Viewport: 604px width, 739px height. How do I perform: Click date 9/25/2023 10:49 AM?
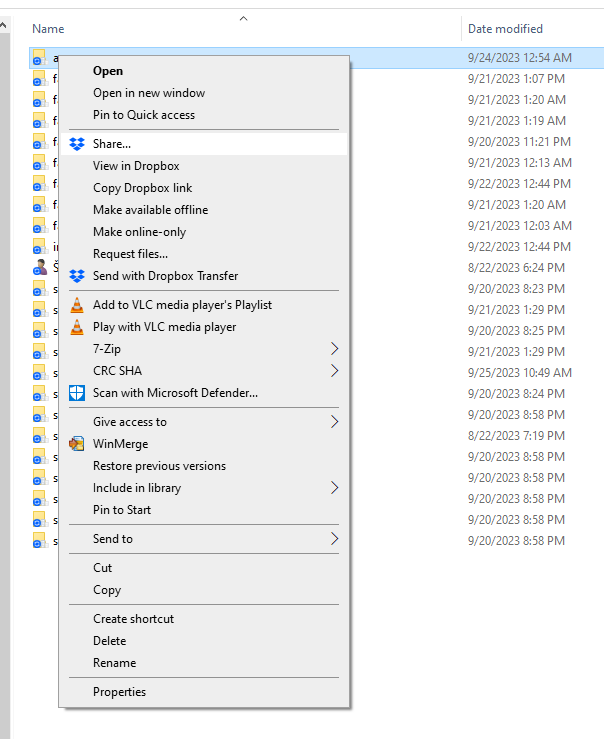click(x=520, y=372)
